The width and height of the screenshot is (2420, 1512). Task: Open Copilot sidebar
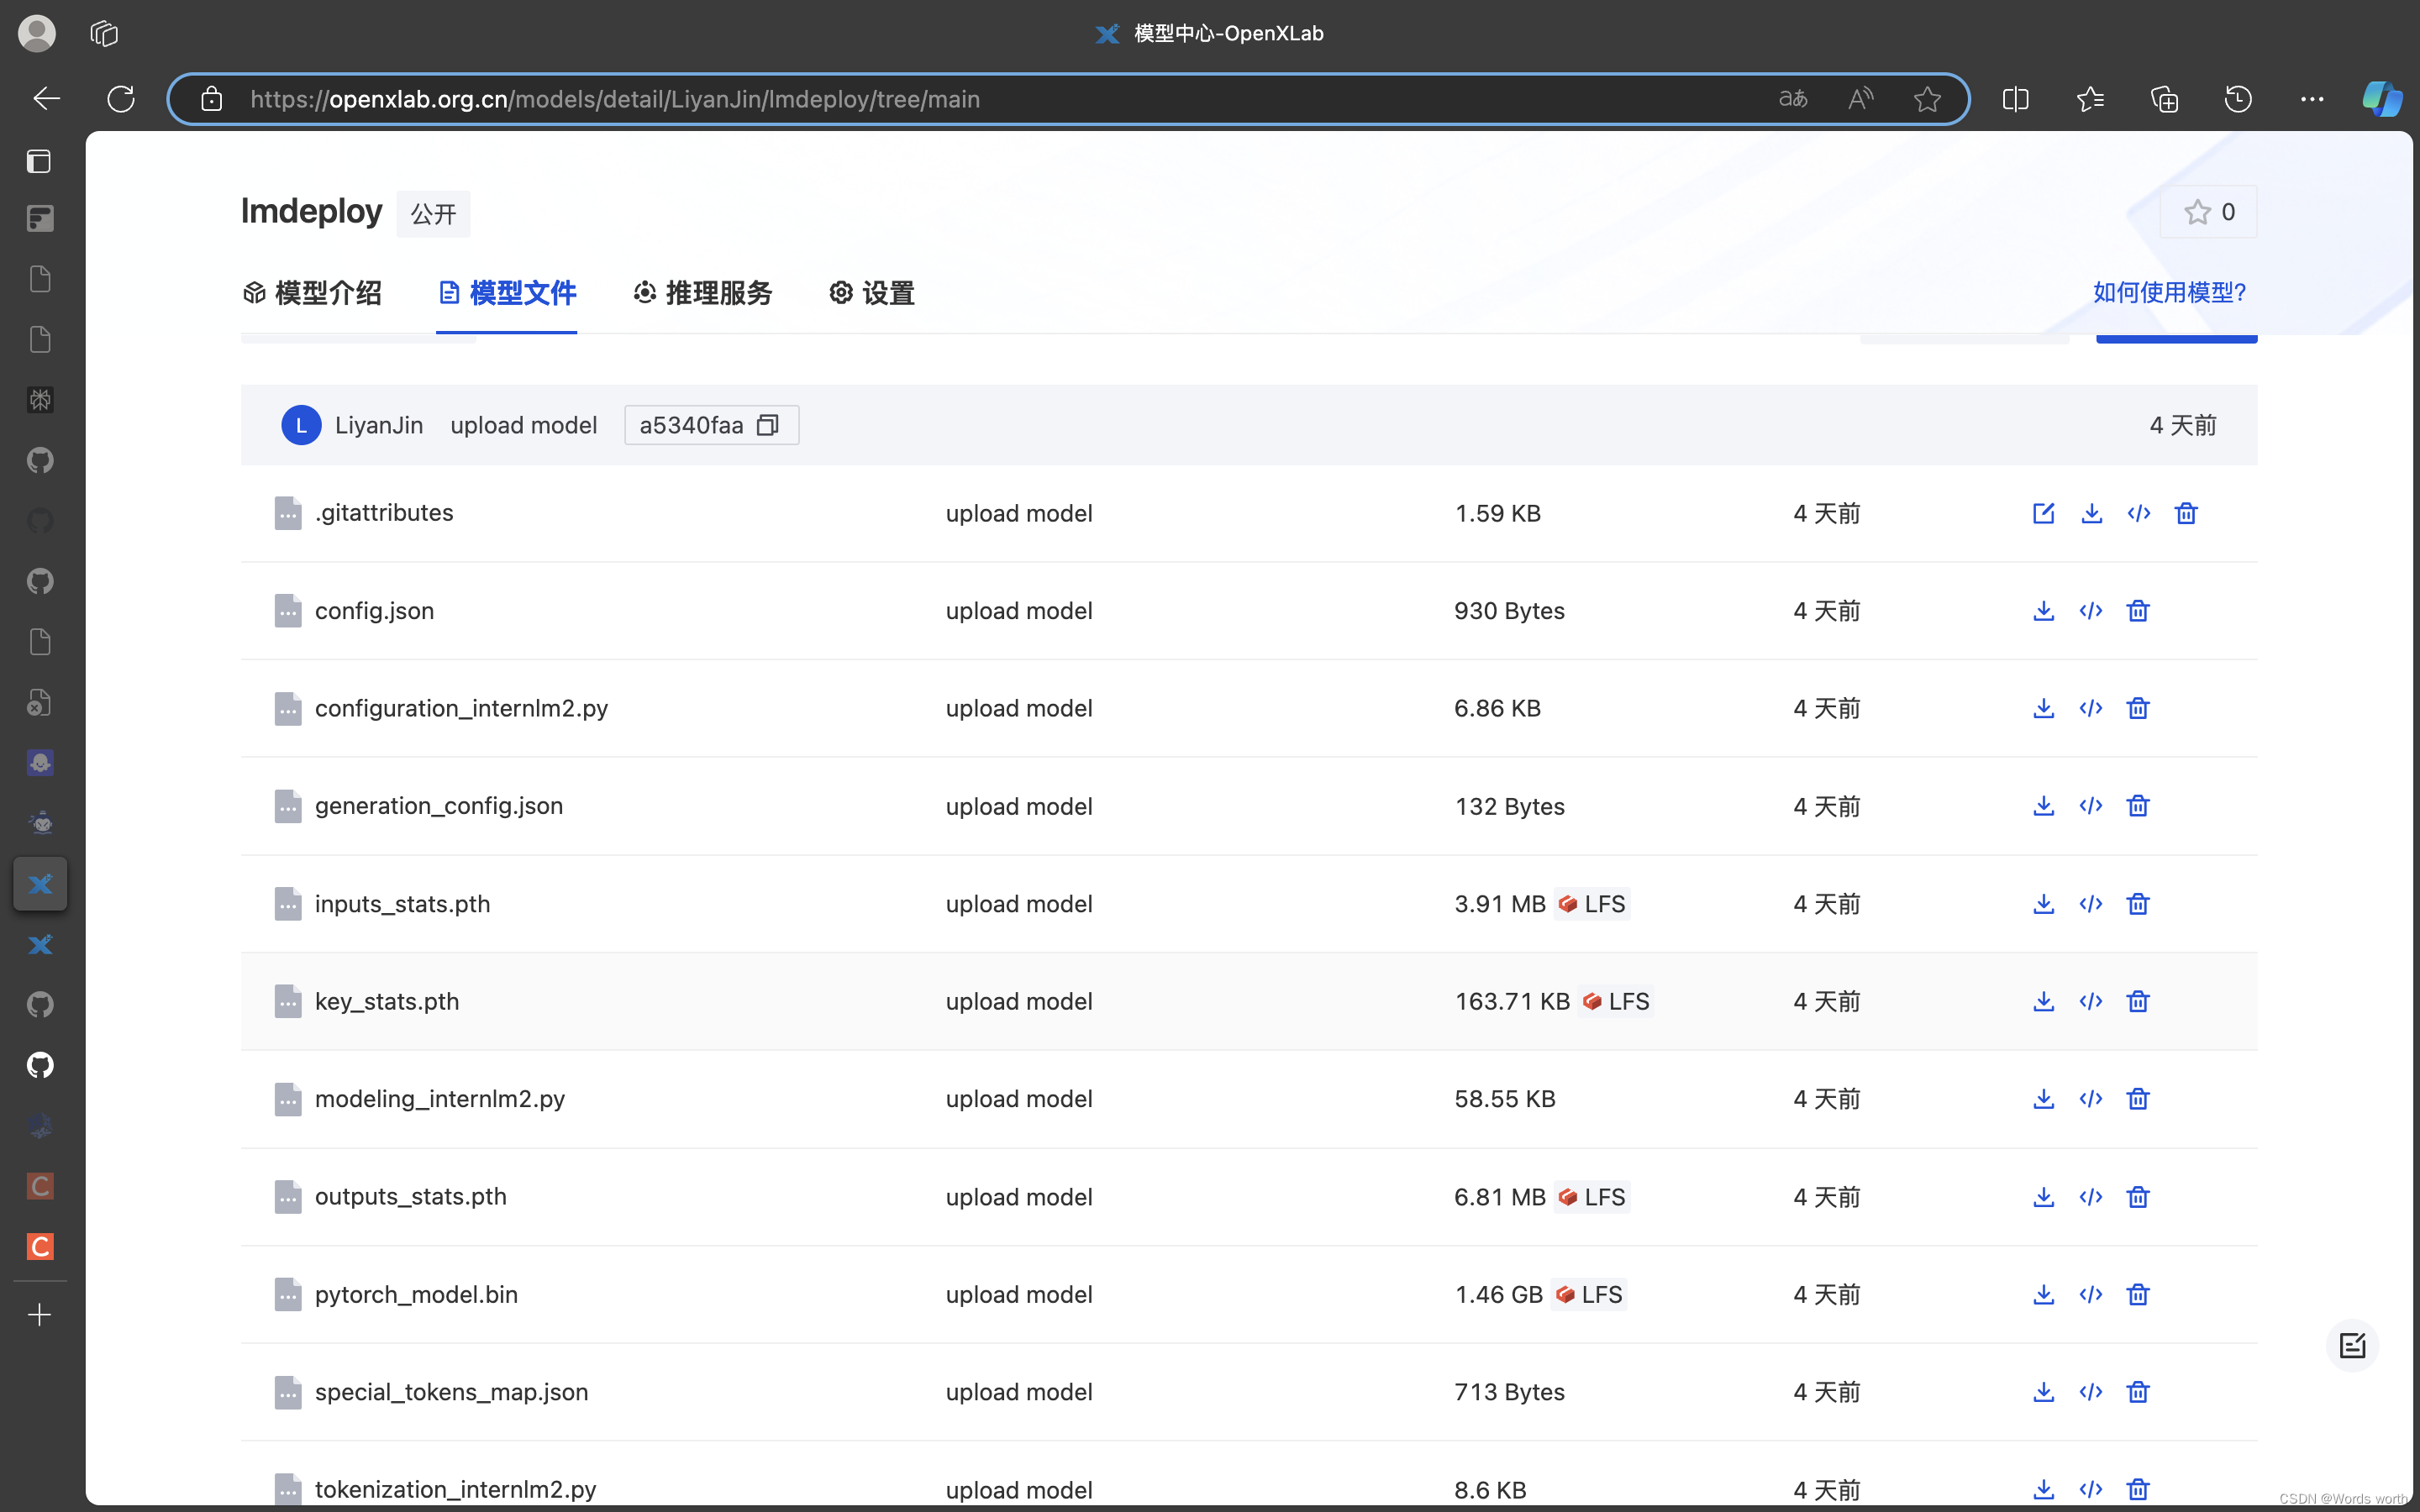2382,99
